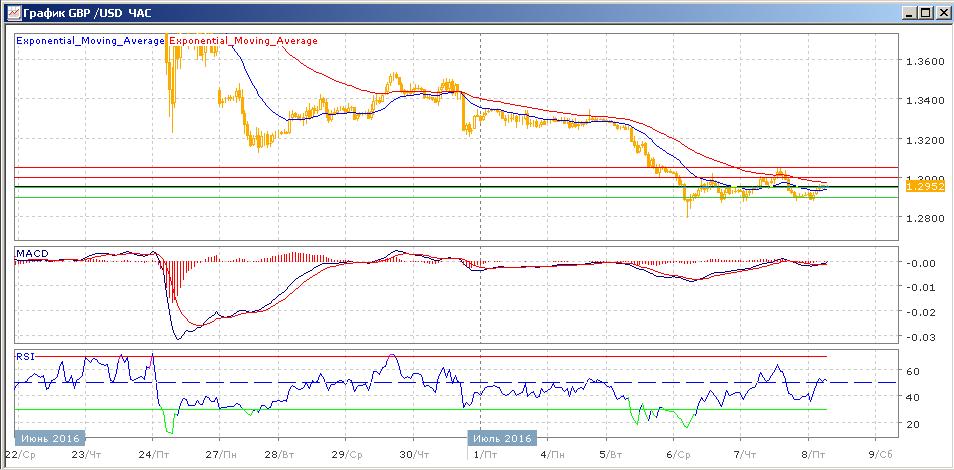Click the RSI indicator label
The width and height of the screenshot is (954, 470).
25,355
